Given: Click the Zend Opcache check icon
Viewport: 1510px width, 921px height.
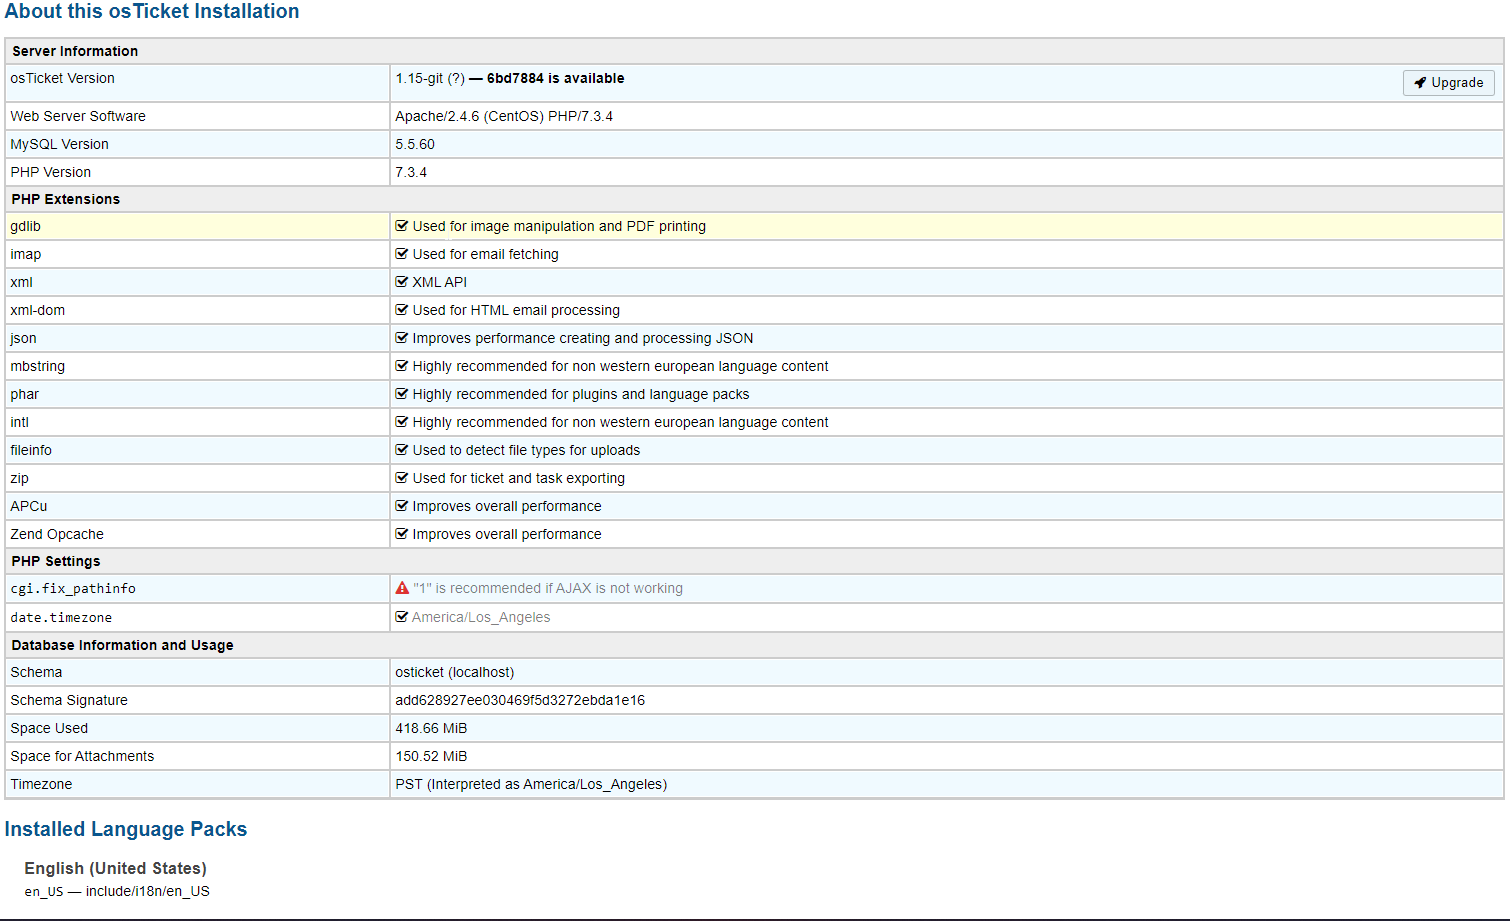Looking at the screenshot, I should click(402, 534).
